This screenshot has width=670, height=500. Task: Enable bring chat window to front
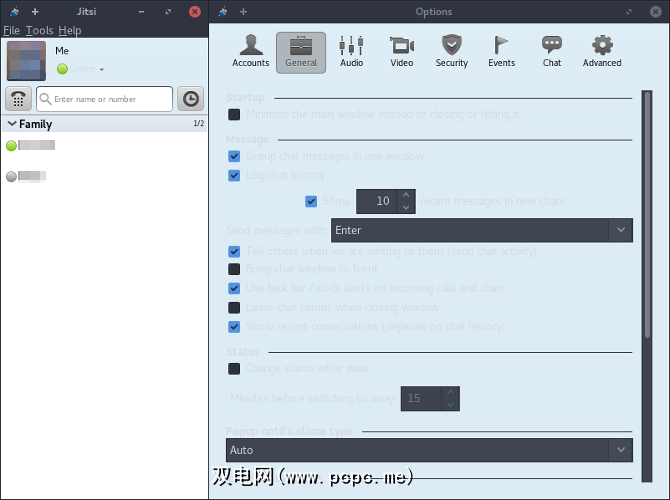[234, 269]
